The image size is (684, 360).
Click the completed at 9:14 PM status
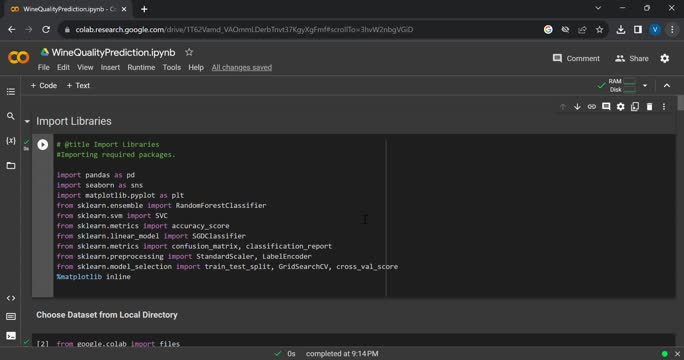coord(342,354)
